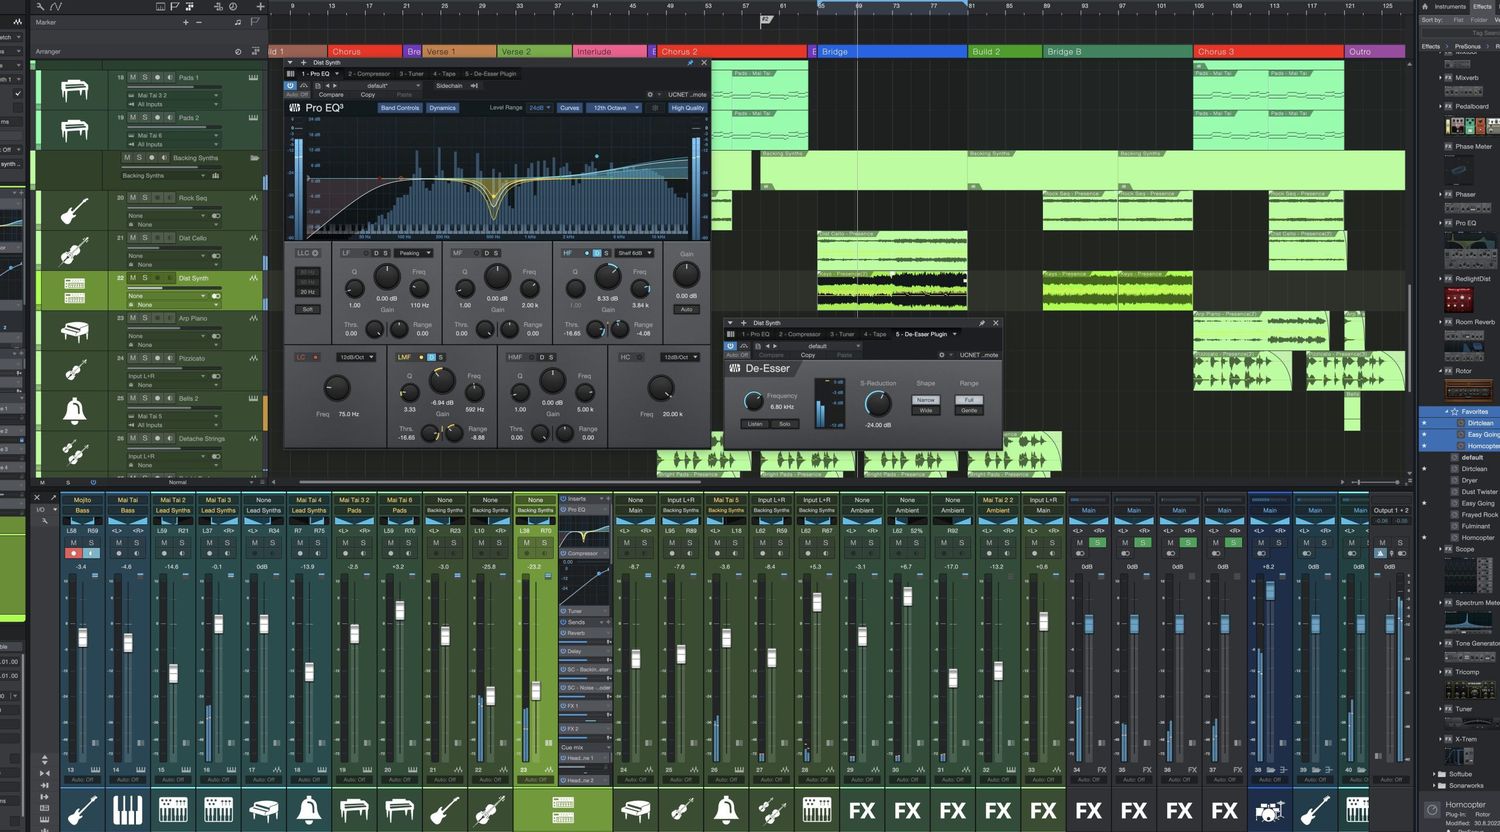Mute the Mojito Bass mixer channel
This screenshot has height=832, width=1500.
coord(73,543)
